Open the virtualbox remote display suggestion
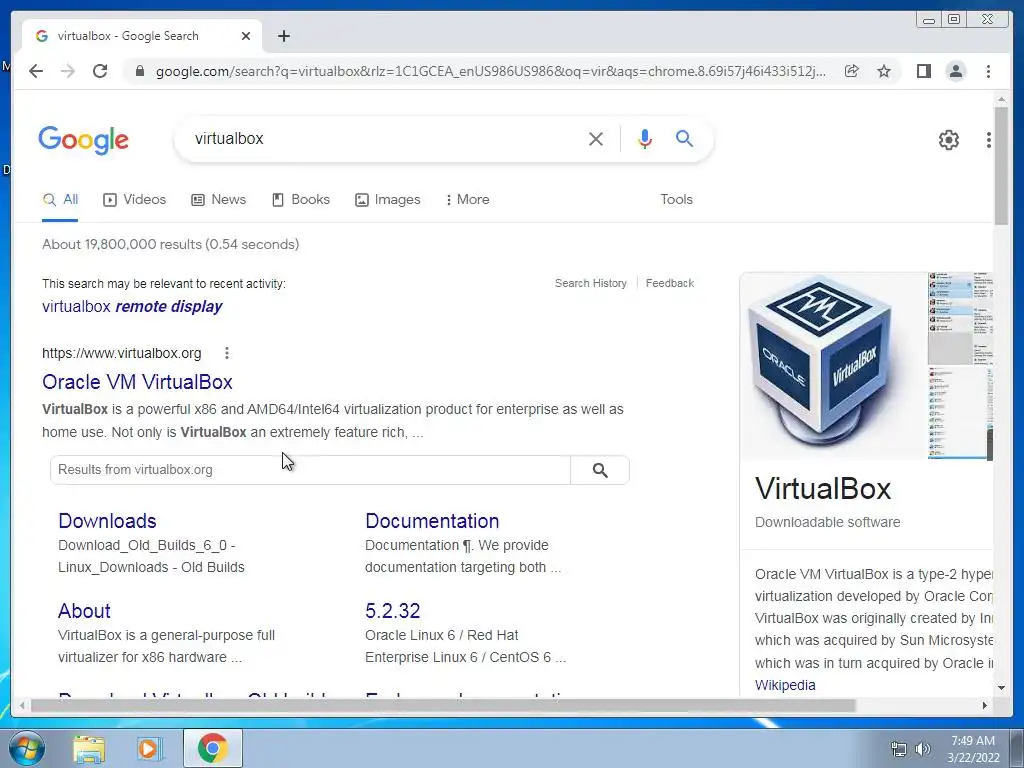1024x768 pixels. tap(132, 306)
